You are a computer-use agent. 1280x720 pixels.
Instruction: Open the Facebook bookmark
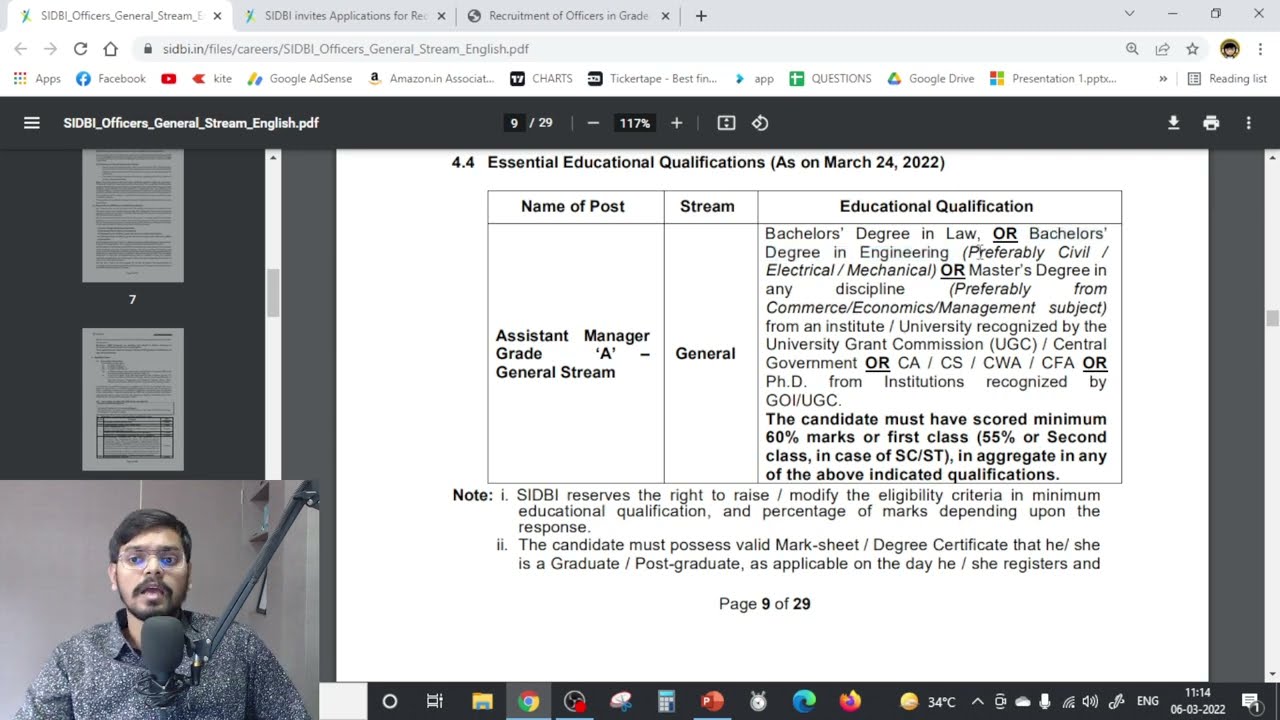[x=111, y=78]
